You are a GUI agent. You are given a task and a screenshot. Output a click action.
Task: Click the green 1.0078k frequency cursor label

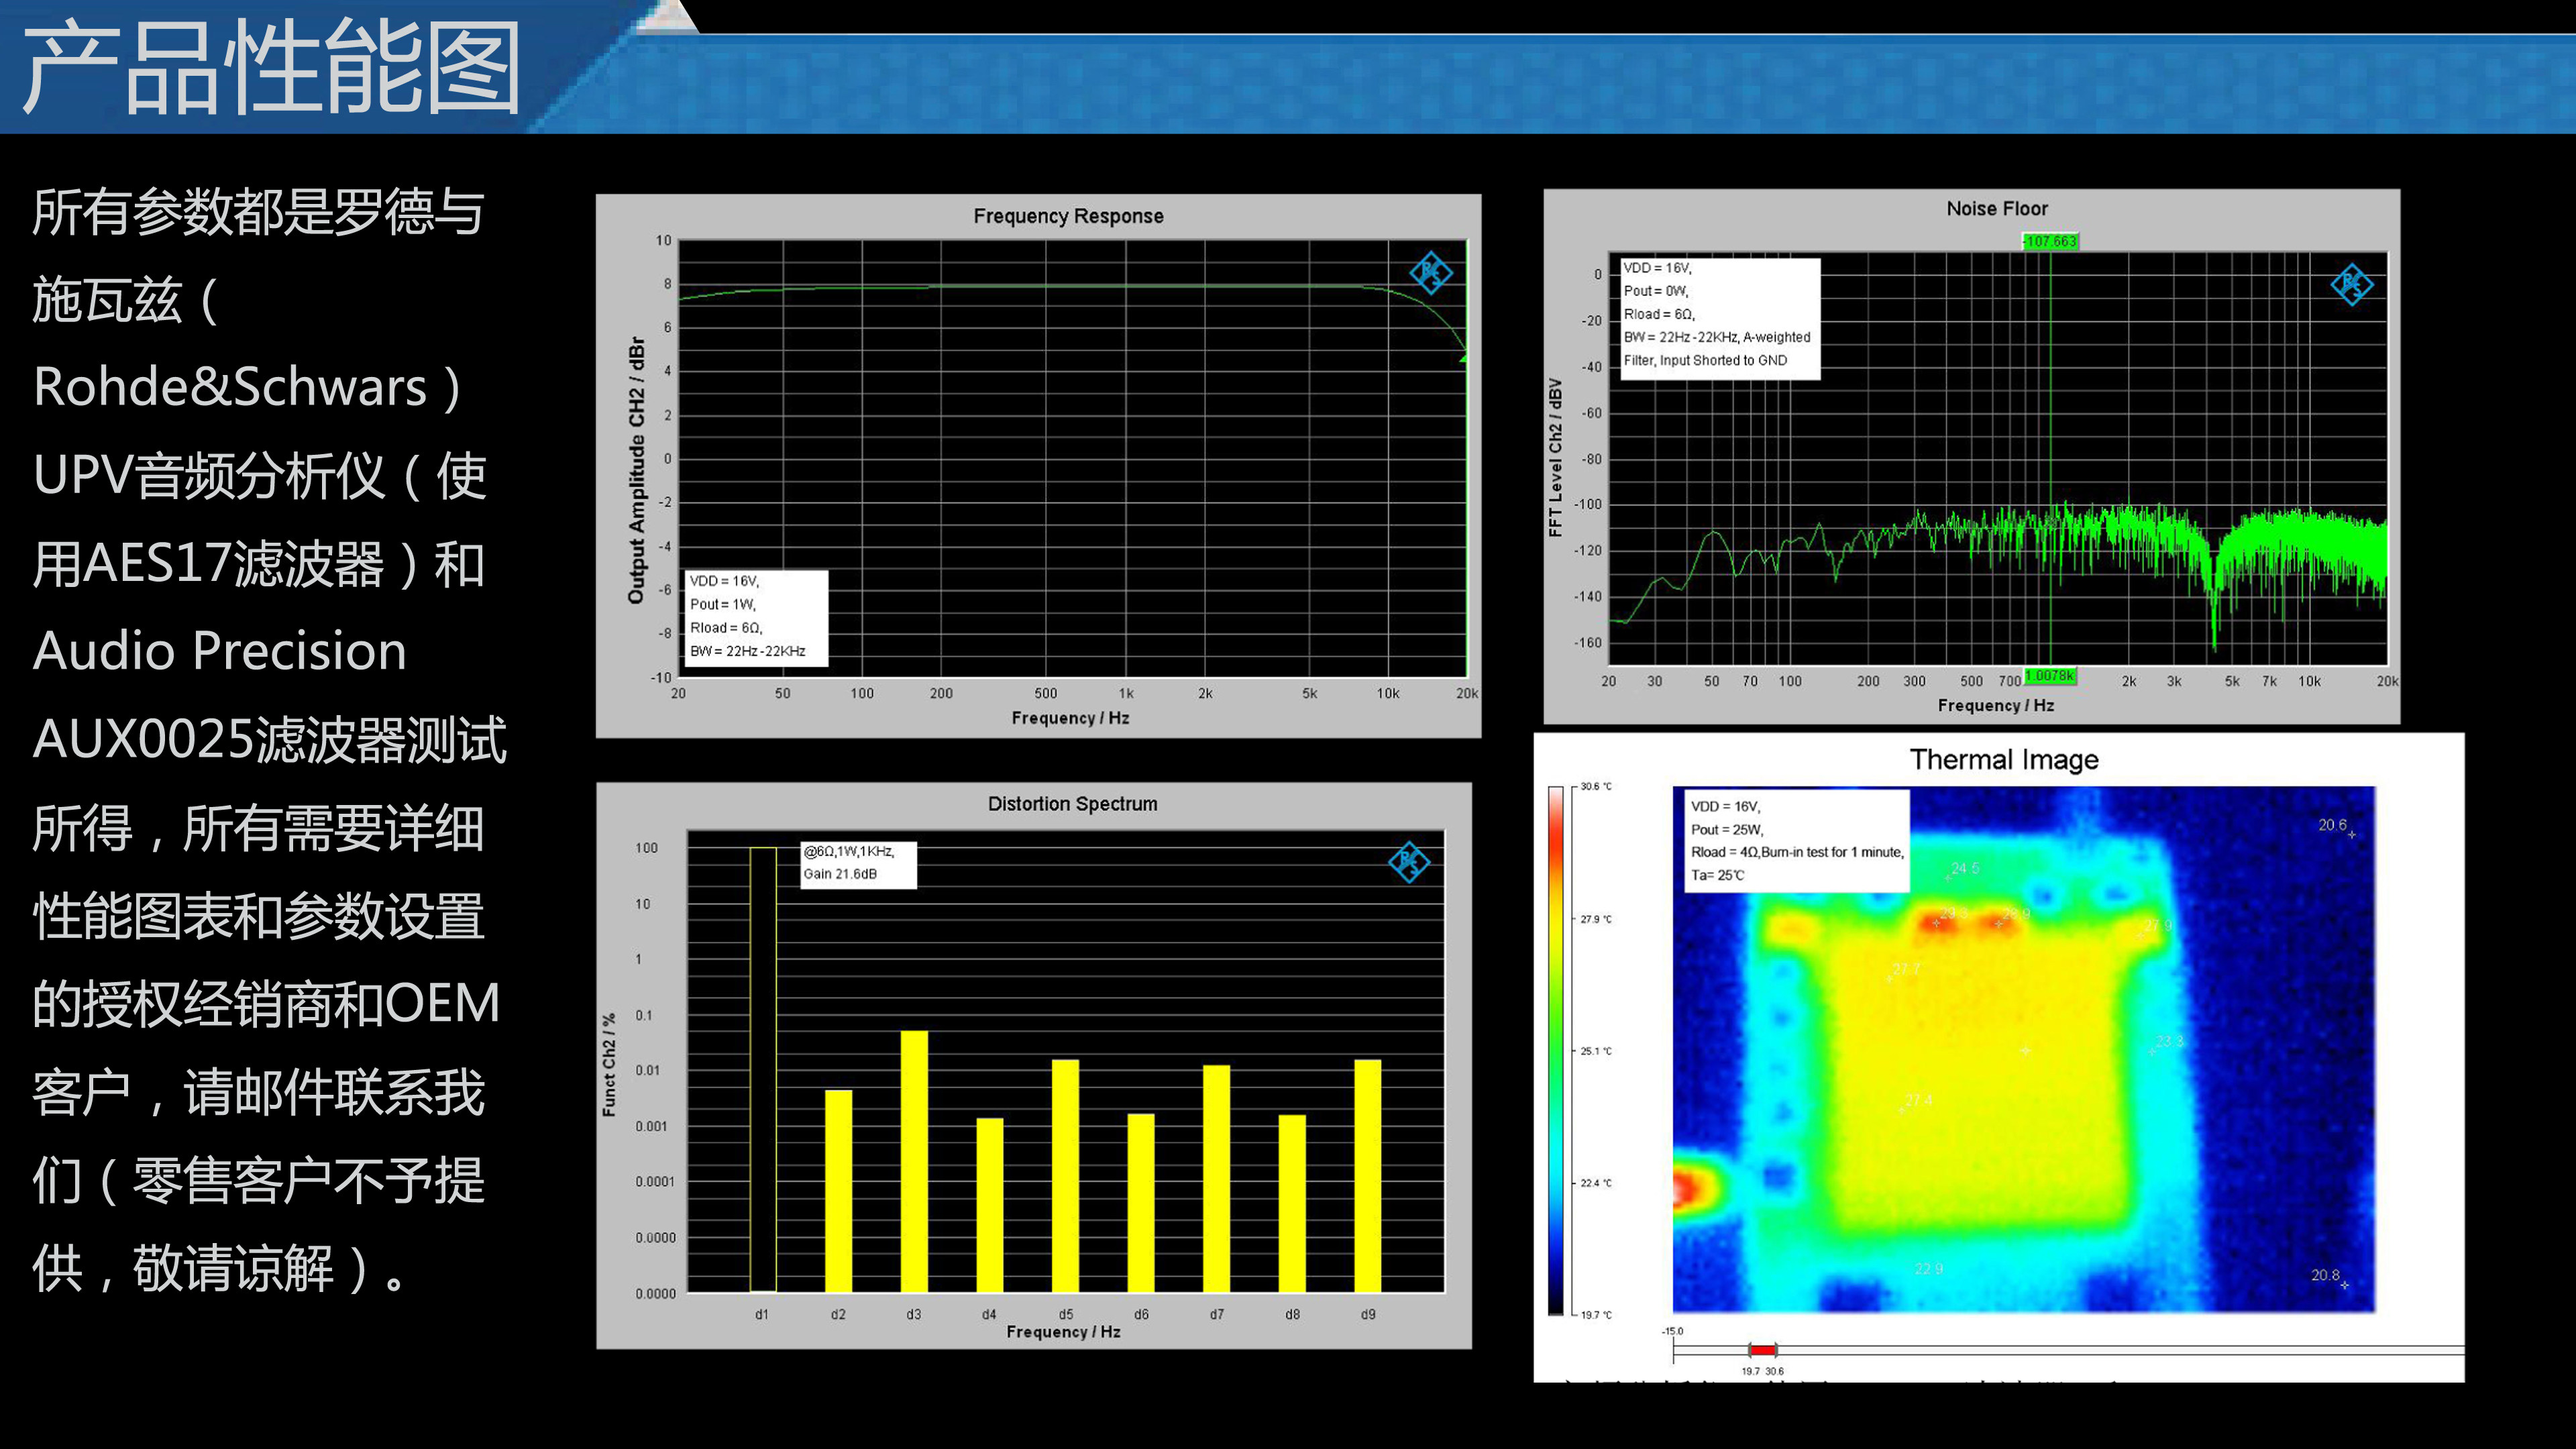tap(2049, 676)
